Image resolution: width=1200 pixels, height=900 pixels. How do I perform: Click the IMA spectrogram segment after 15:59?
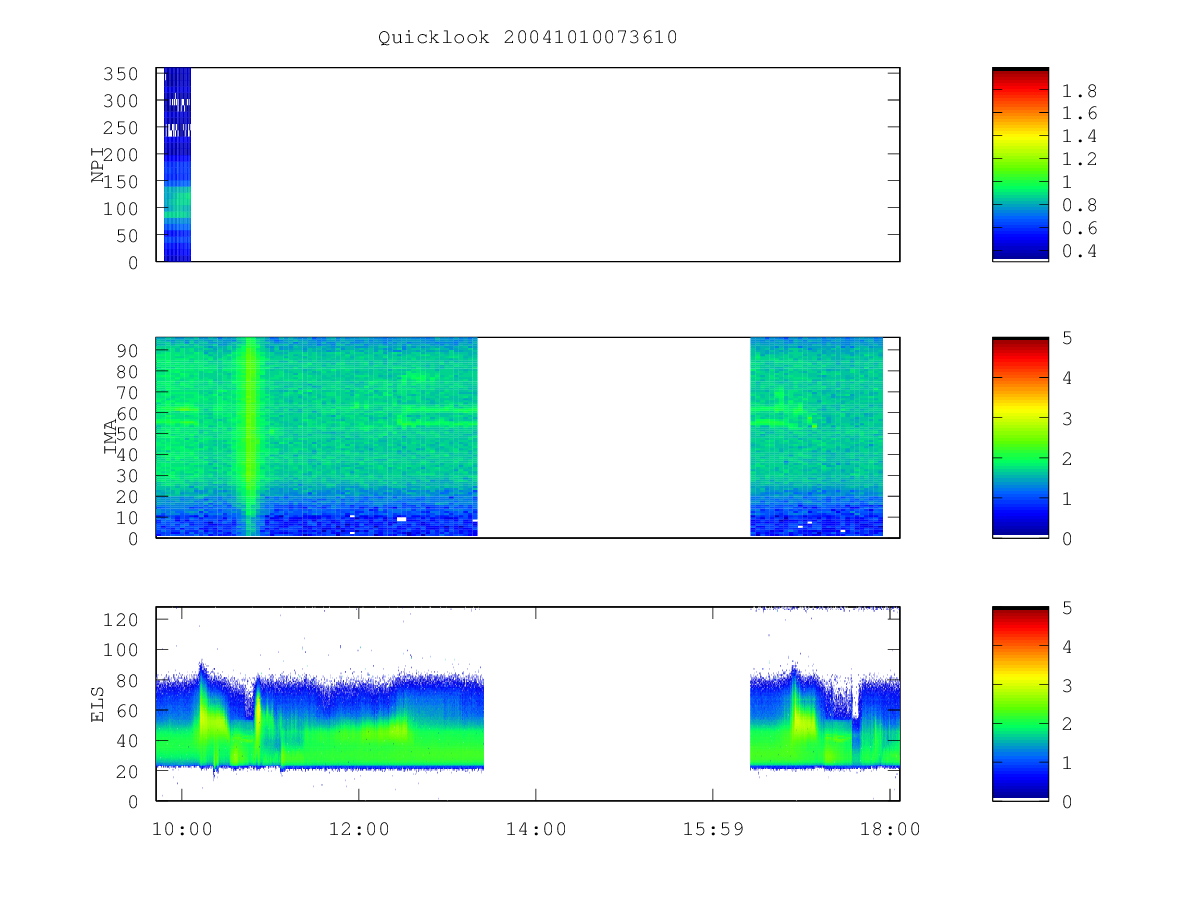(x=816, y=437)
